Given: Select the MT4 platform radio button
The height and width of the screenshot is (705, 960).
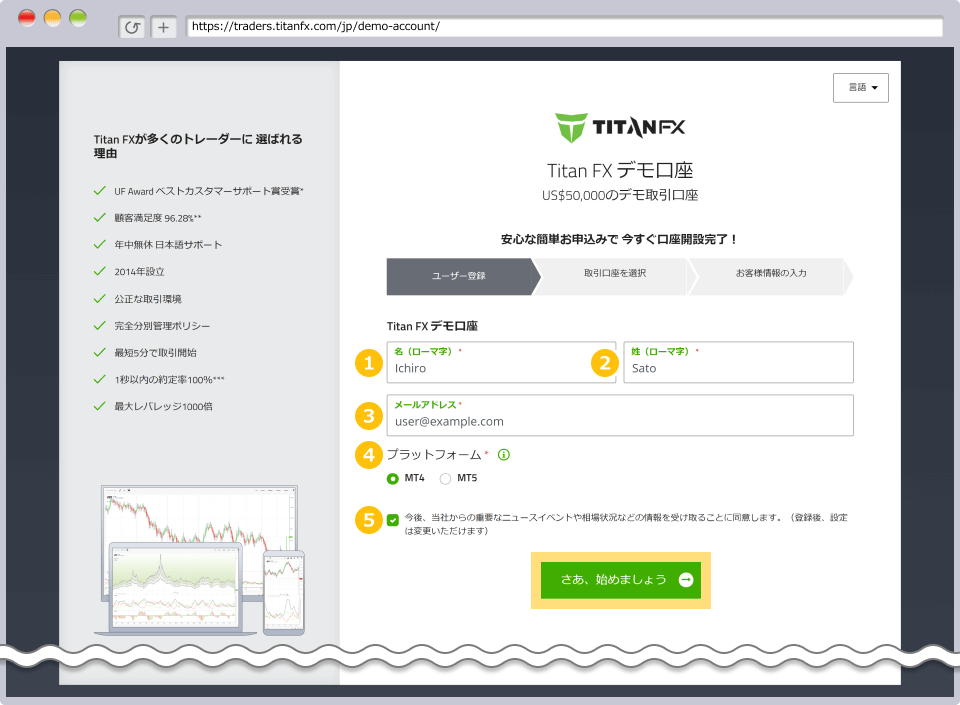Looking at the screenshot, I should 394,478.
